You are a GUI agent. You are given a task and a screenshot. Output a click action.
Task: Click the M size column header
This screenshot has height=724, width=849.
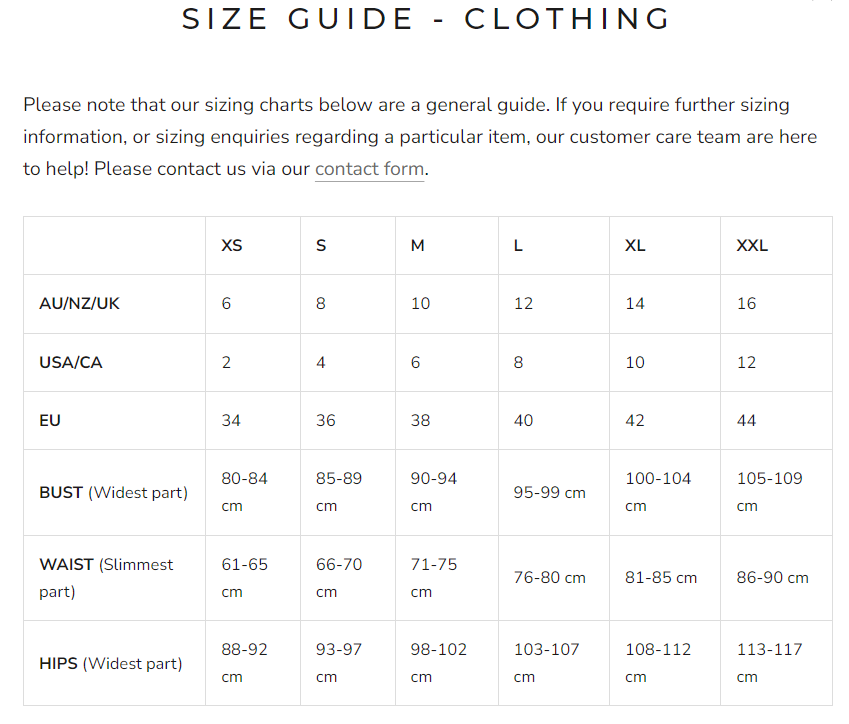[418, 245]
